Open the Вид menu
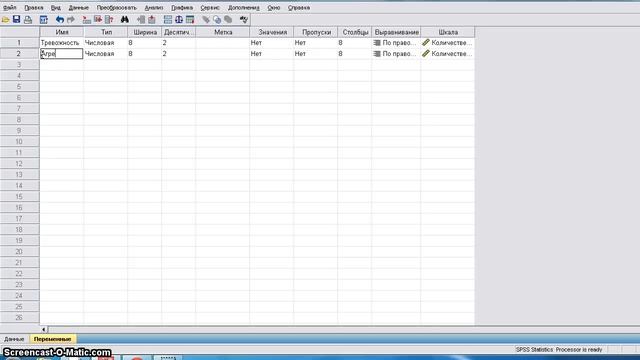Viewport: 640px width, 360px height. (56, 8)
